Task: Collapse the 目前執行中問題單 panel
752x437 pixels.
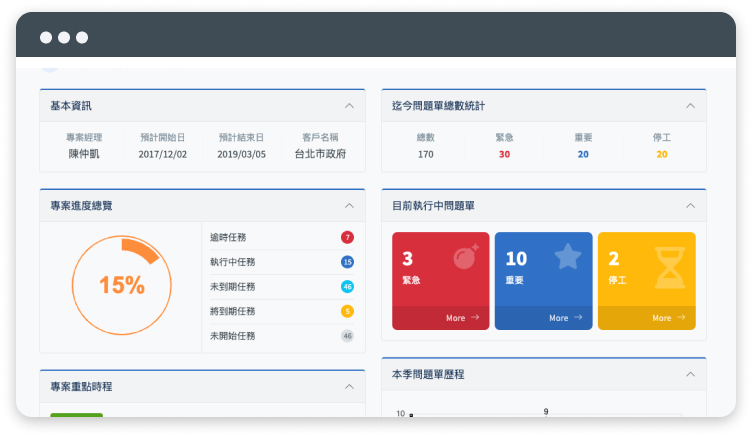Action: coord(690,205)
